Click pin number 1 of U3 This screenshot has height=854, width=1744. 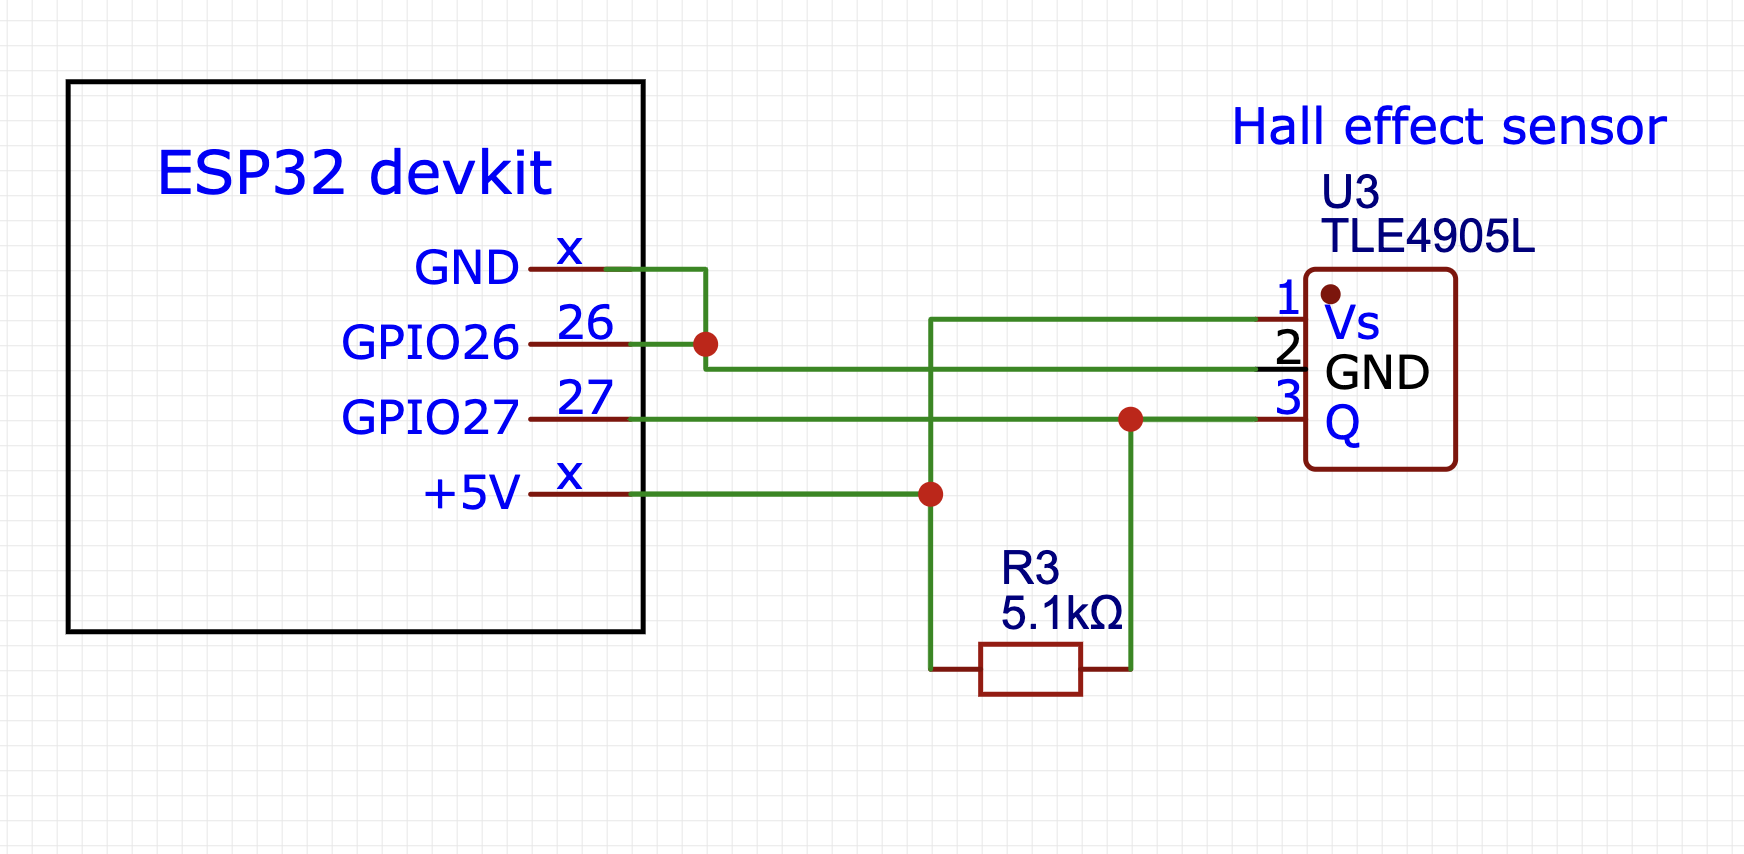coord(1288,298)
